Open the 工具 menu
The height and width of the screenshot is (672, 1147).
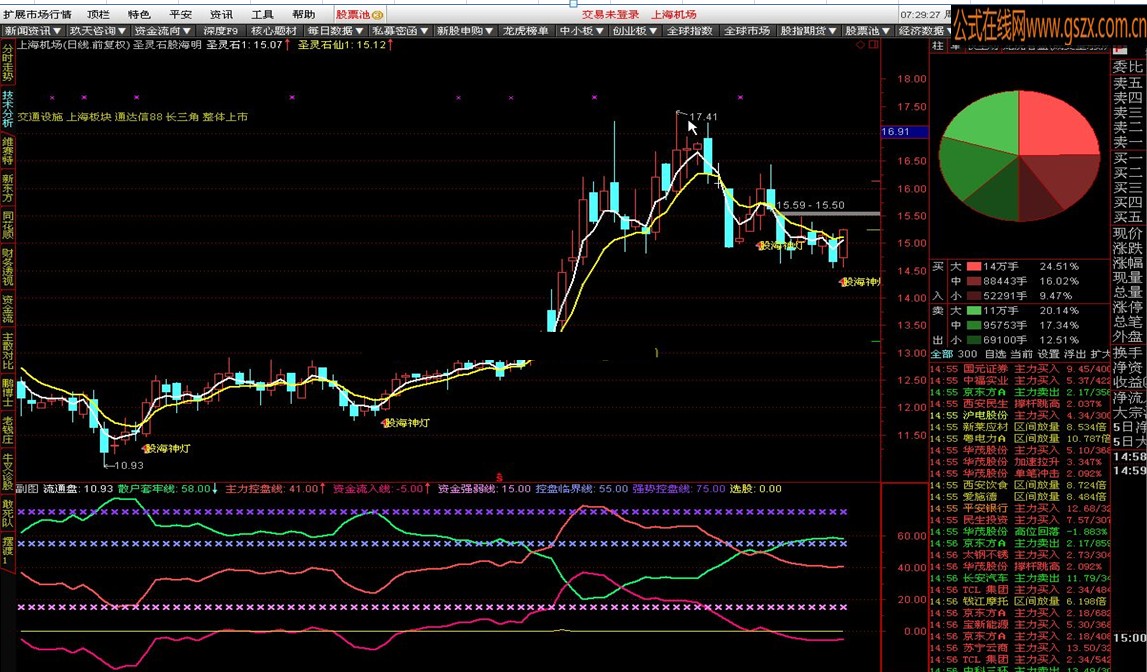click(262, 15)
